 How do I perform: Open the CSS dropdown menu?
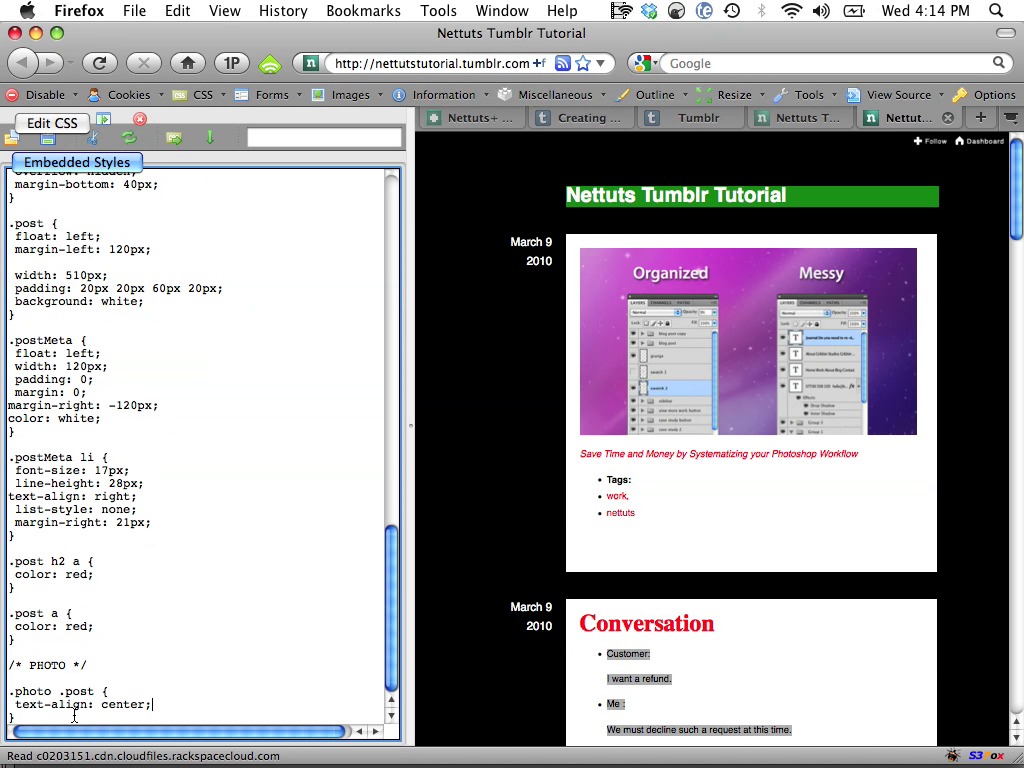tap(199, 95)
